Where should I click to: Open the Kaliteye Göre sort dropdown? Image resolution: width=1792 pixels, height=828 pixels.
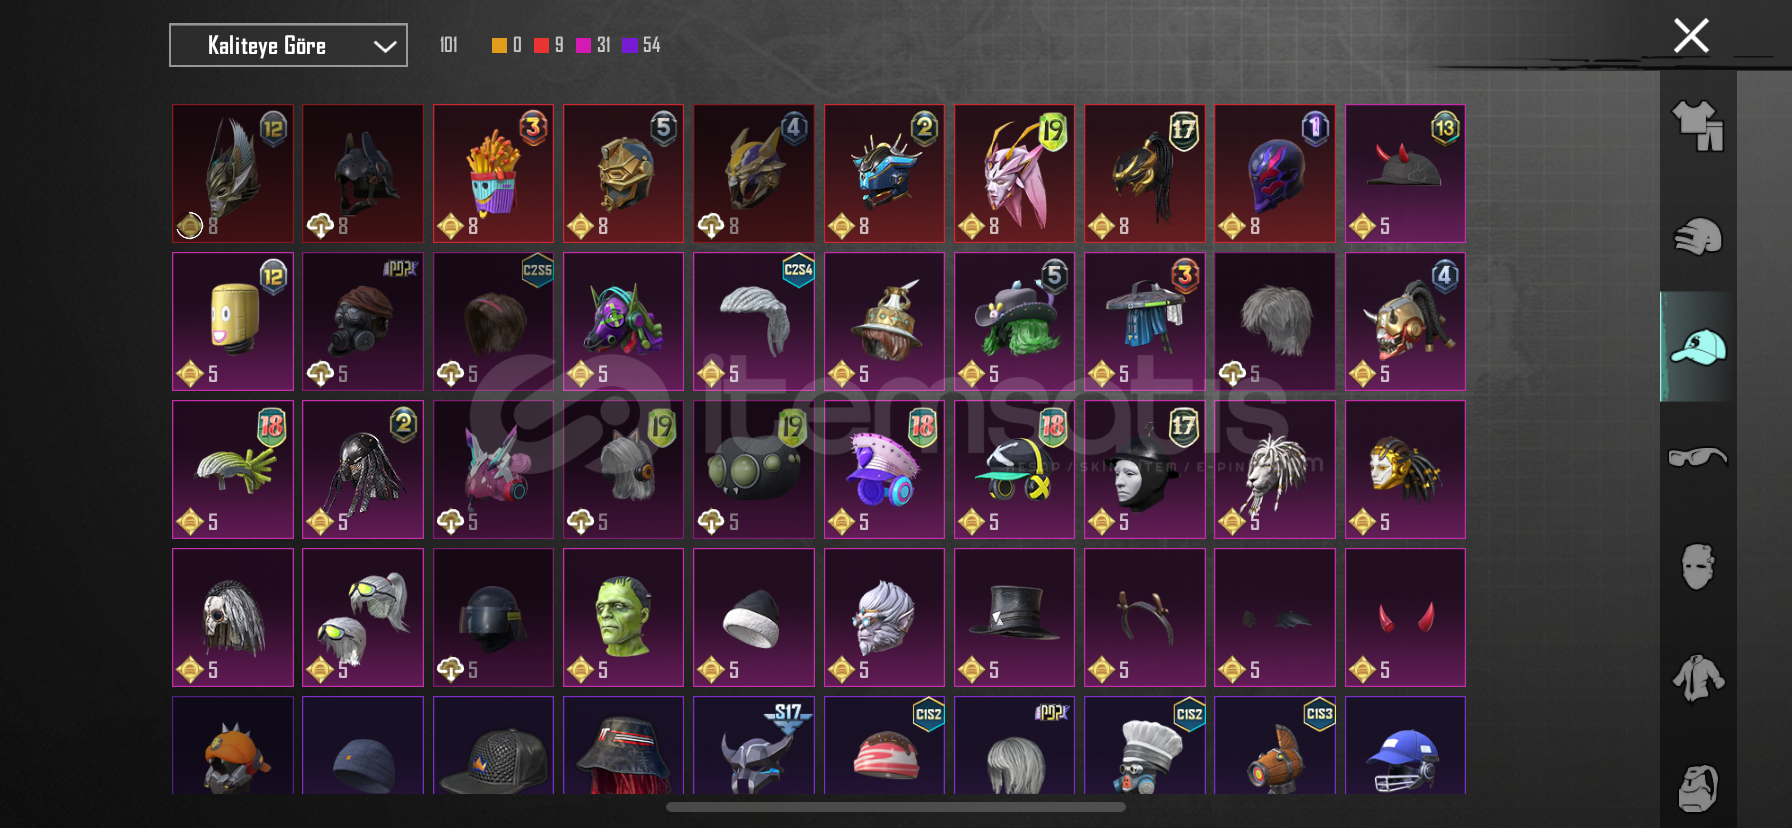[288, 45]
